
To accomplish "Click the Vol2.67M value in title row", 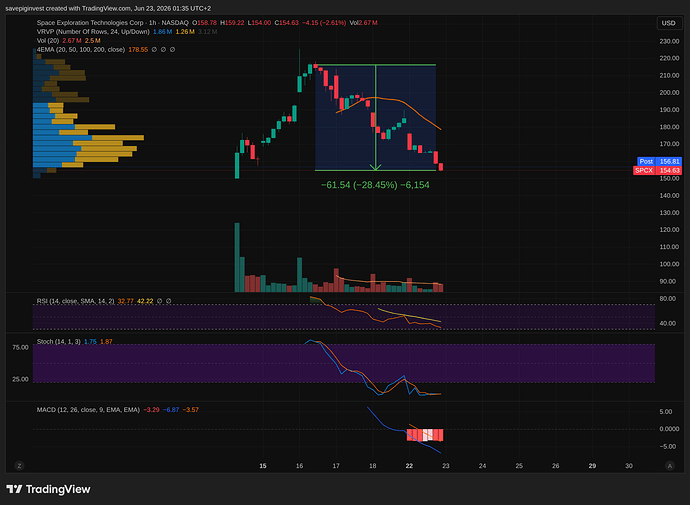I will (363, 22).
